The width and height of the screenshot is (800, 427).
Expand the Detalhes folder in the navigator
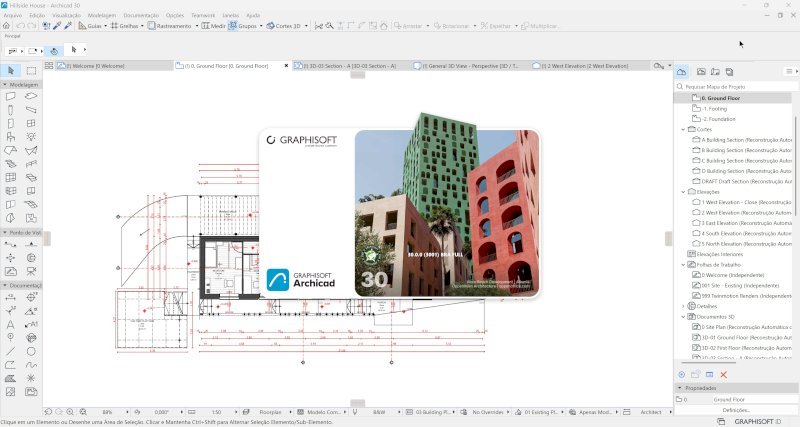[x=683, y=306]
